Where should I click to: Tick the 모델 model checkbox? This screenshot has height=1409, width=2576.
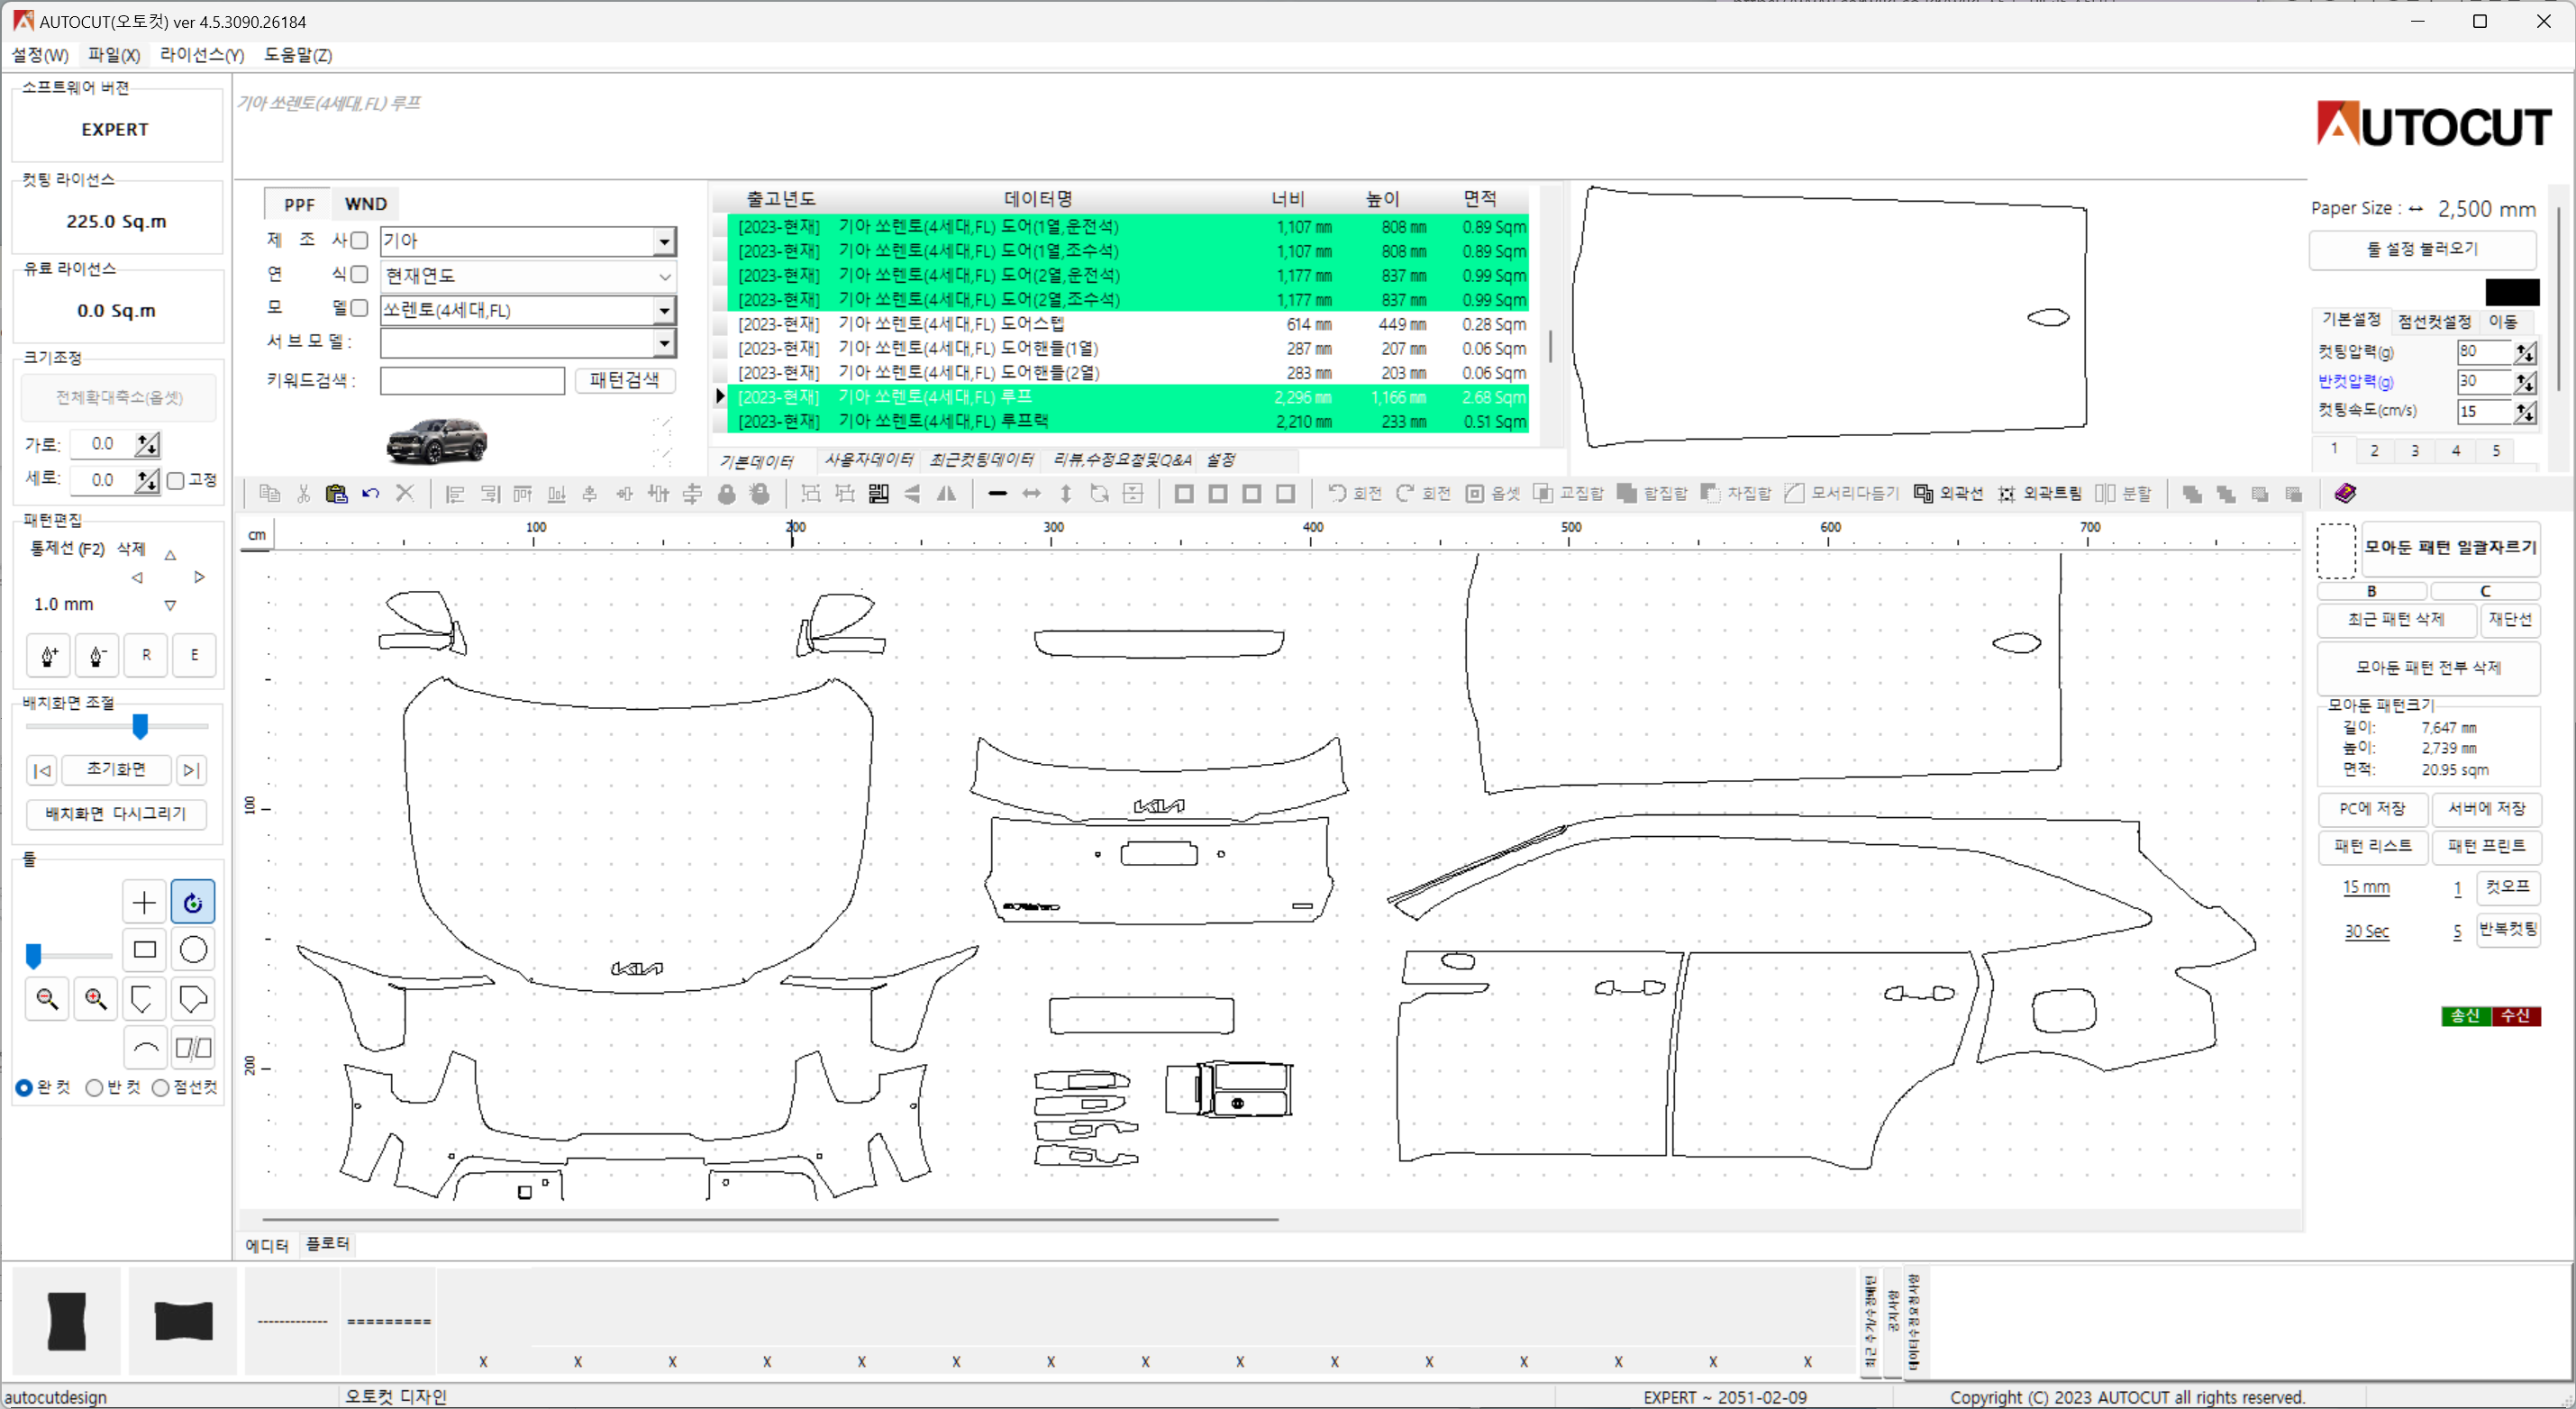[x=359, y=308]
